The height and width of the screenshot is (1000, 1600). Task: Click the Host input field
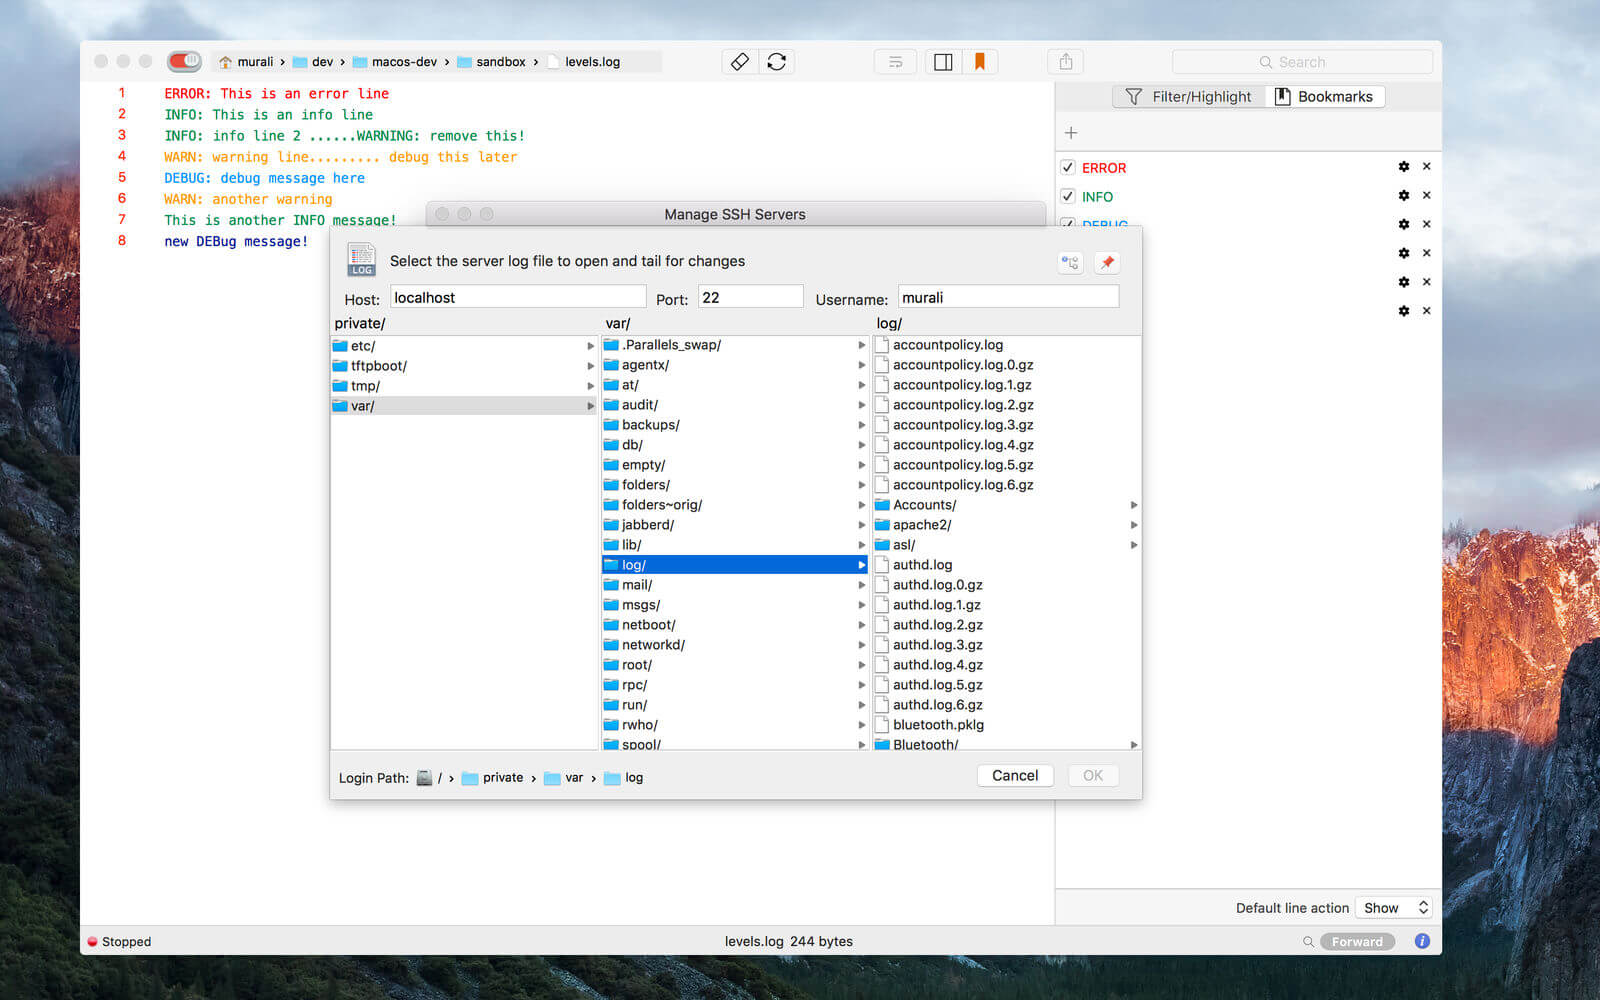pos(518,297)
